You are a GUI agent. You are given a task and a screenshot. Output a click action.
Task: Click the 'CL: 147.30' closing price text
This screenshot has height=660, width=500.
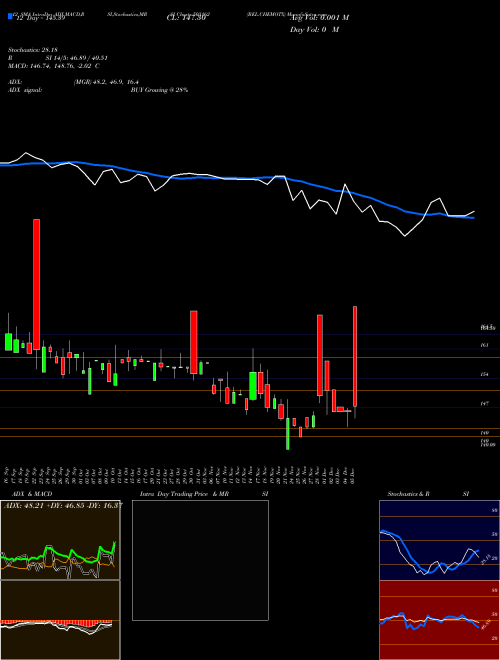[x=186, y=18]
